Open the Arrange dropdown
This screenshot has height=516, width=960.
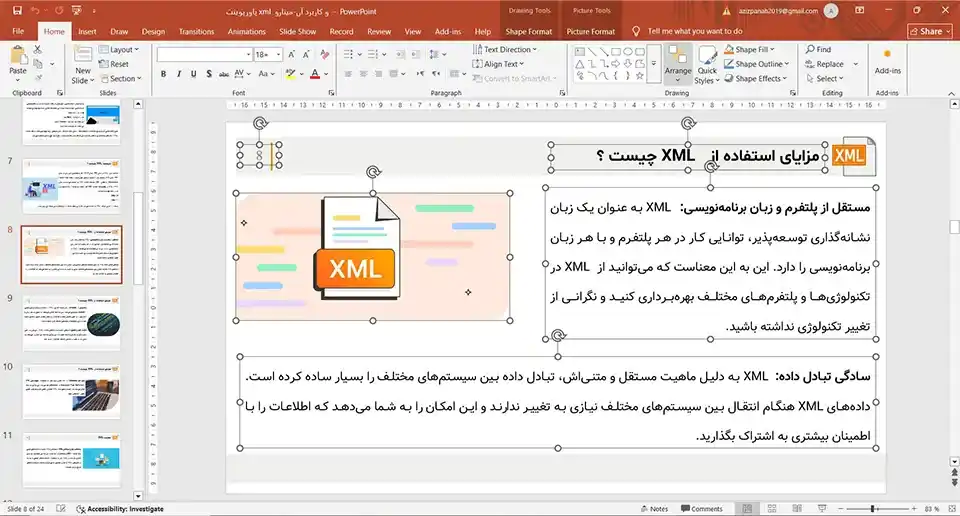click(x=678, y=64)
